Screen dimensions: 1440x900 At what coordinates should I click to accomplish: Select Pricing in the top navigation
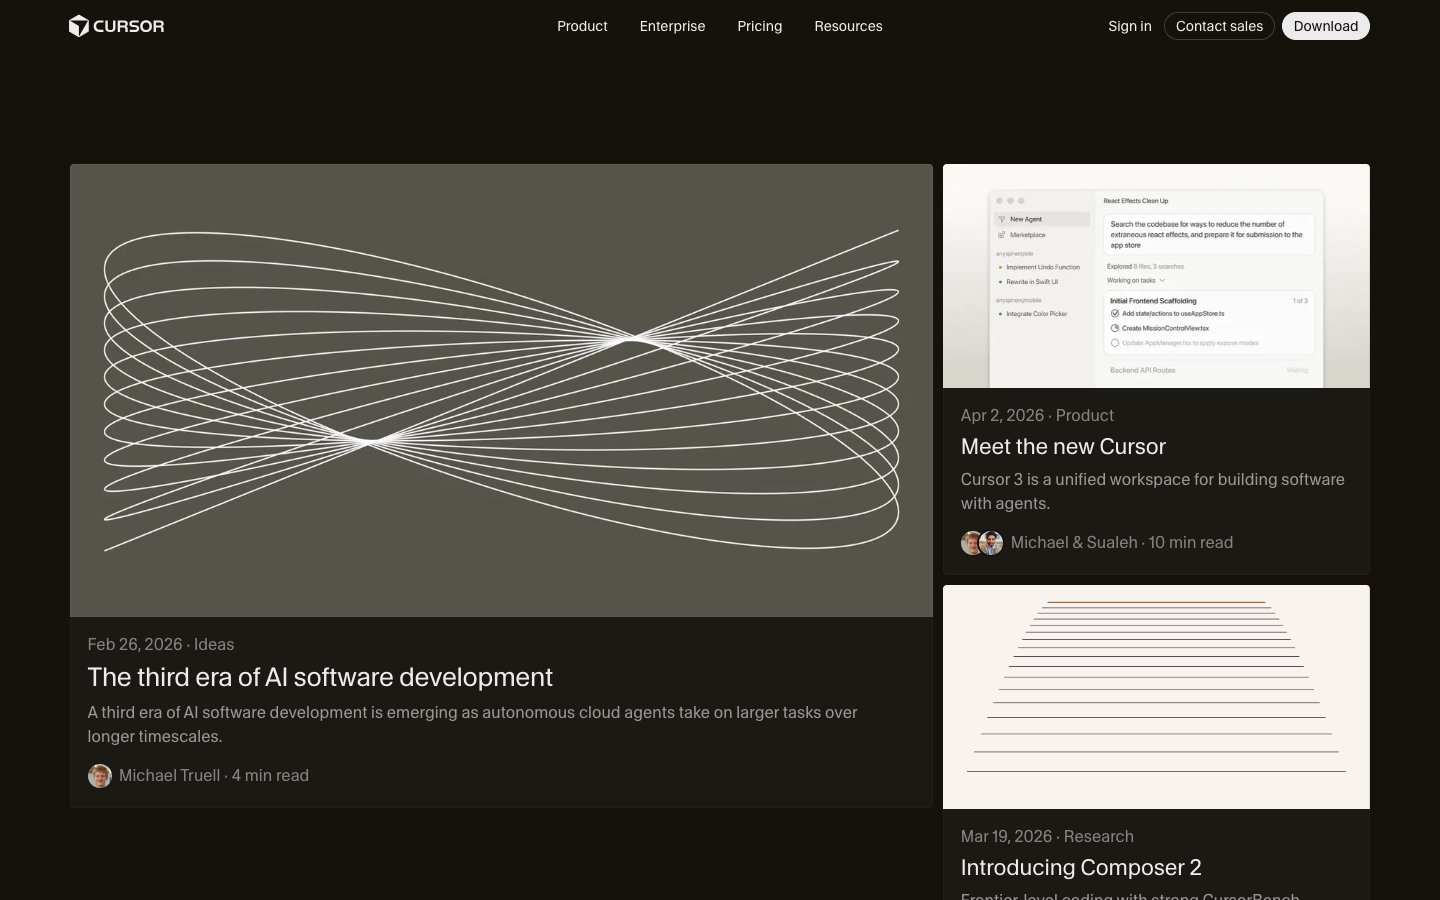point(759,26)
